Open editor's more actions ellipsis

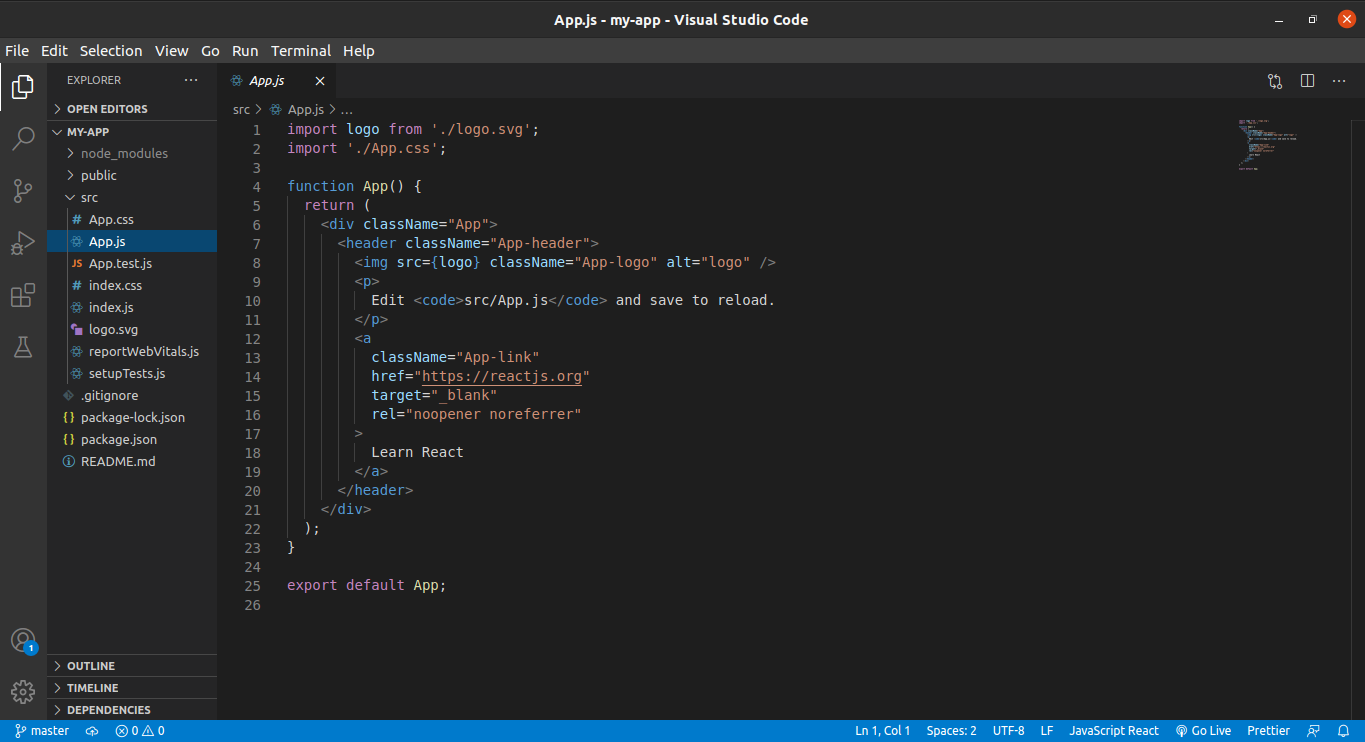pyautogui.click(x=1339, y=81)
